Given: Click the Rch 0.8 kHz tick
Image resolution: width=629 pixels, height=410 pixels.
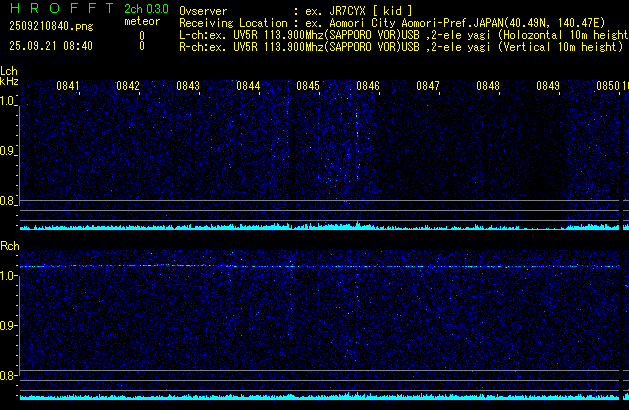Looking at the screenshot, I should [x=9, y=376].
